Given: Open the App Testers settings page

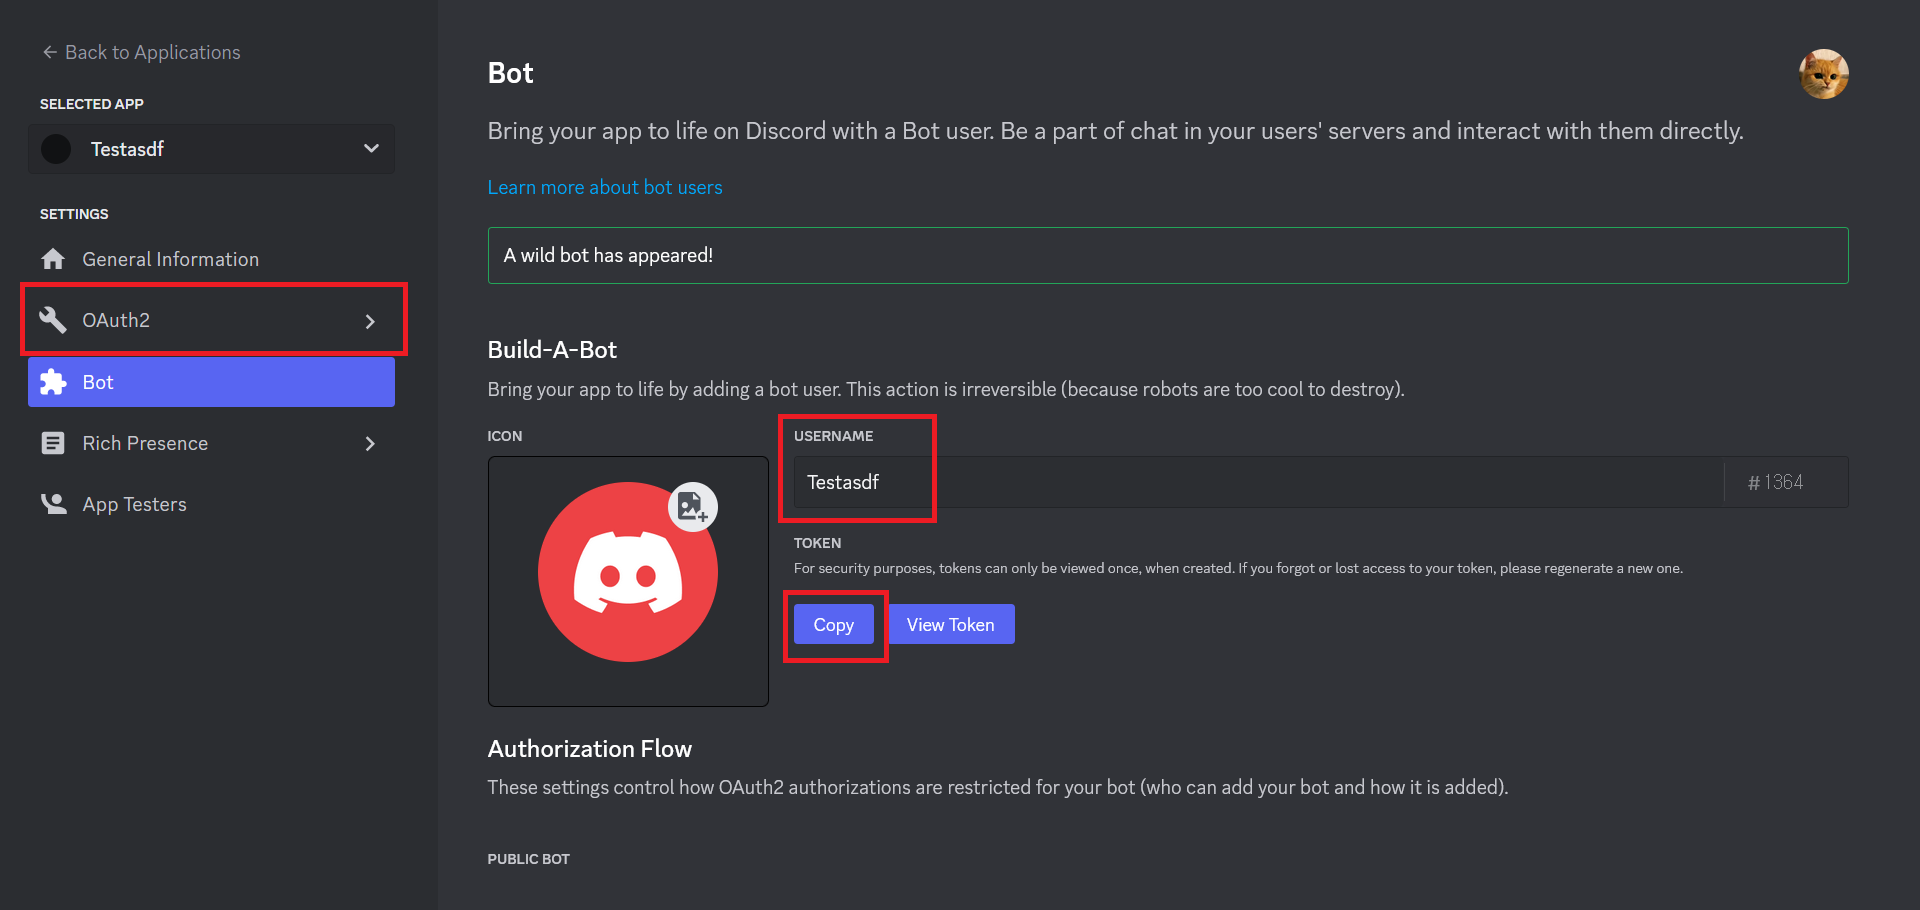Looking at the screenshot, I should pos(211,504).
